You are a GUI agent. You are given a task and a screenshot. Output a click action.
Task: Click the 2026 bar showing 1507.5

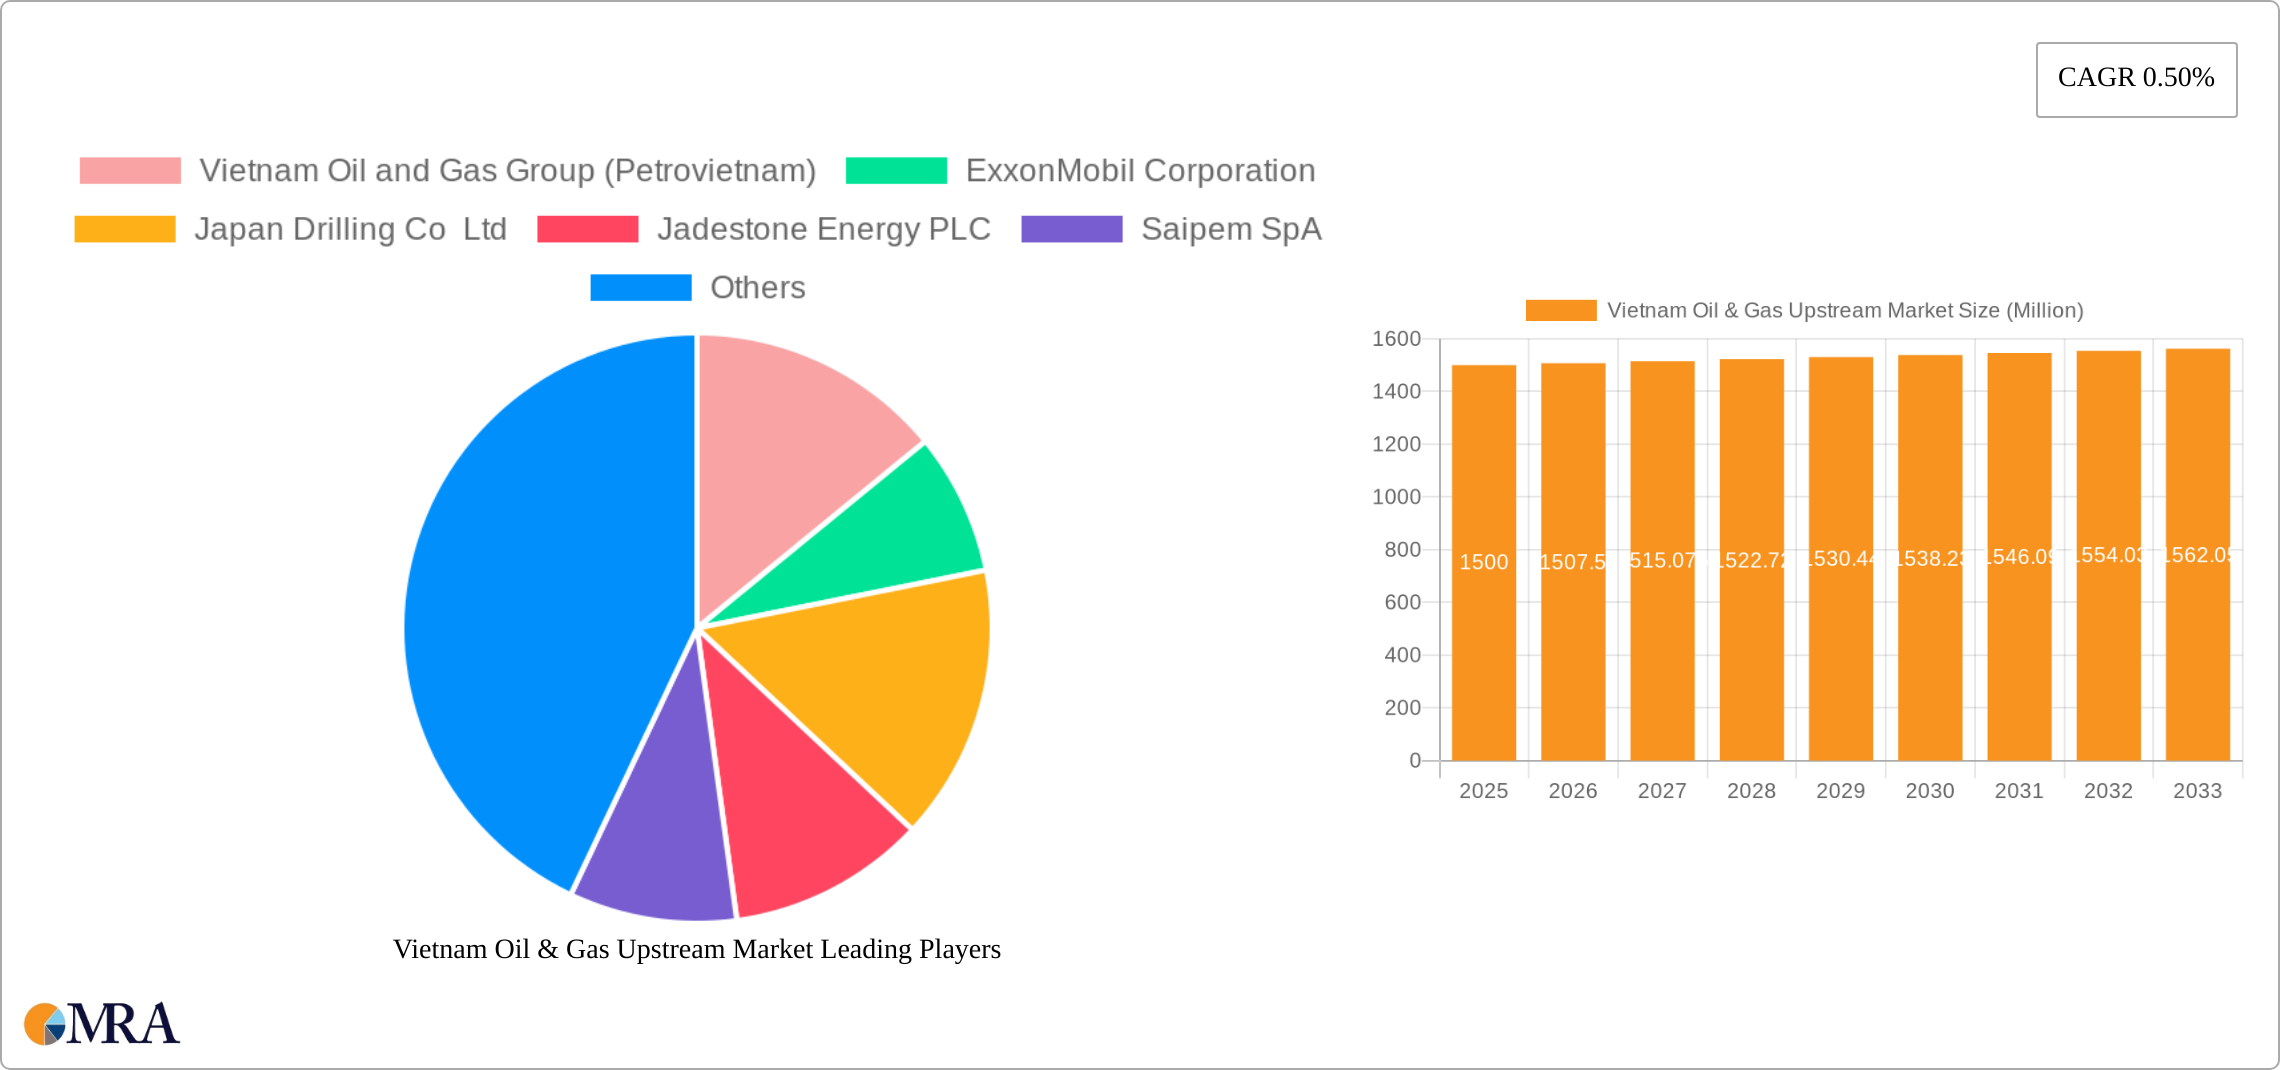click(1573, 562)
